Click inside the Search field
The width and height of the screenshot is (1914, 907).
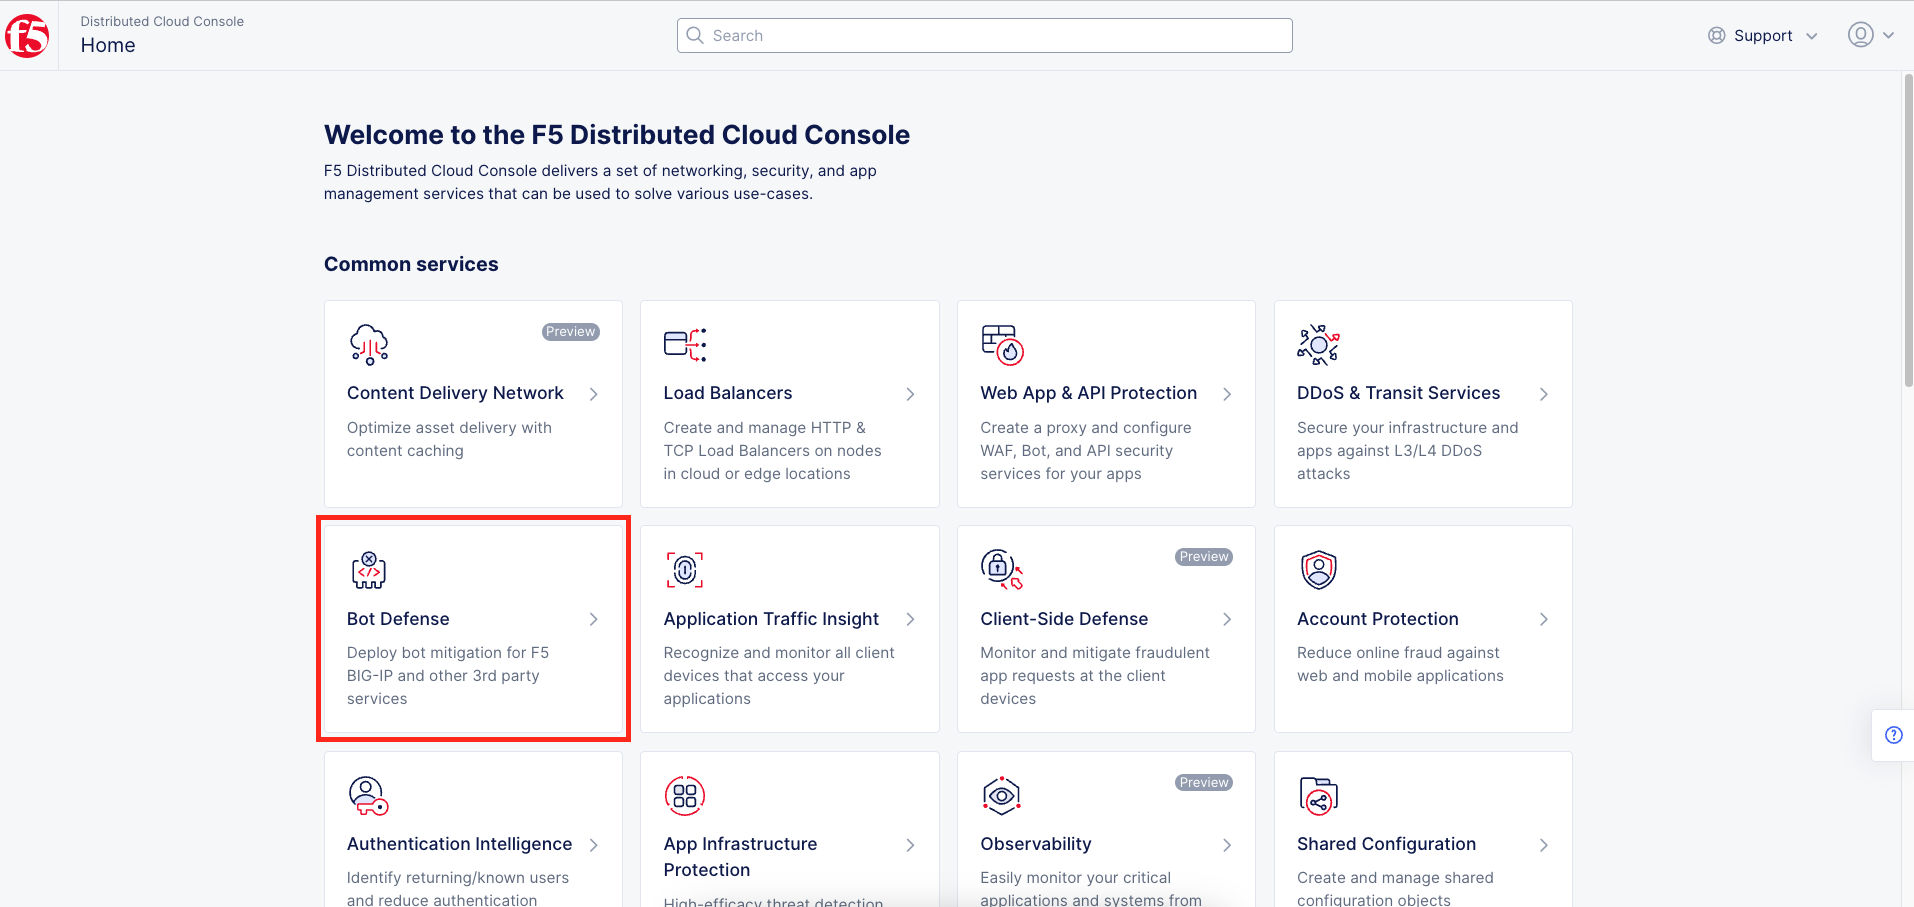point(984,35)
